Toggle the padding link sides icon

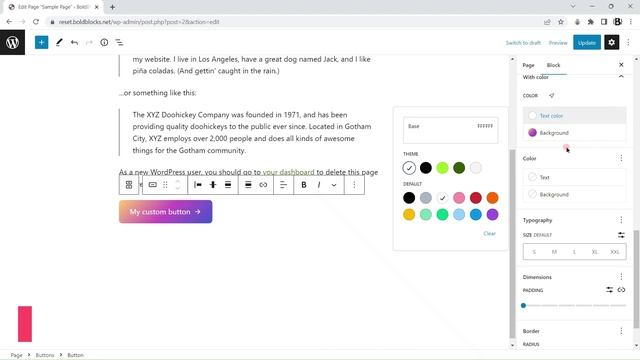coord(621,290)
